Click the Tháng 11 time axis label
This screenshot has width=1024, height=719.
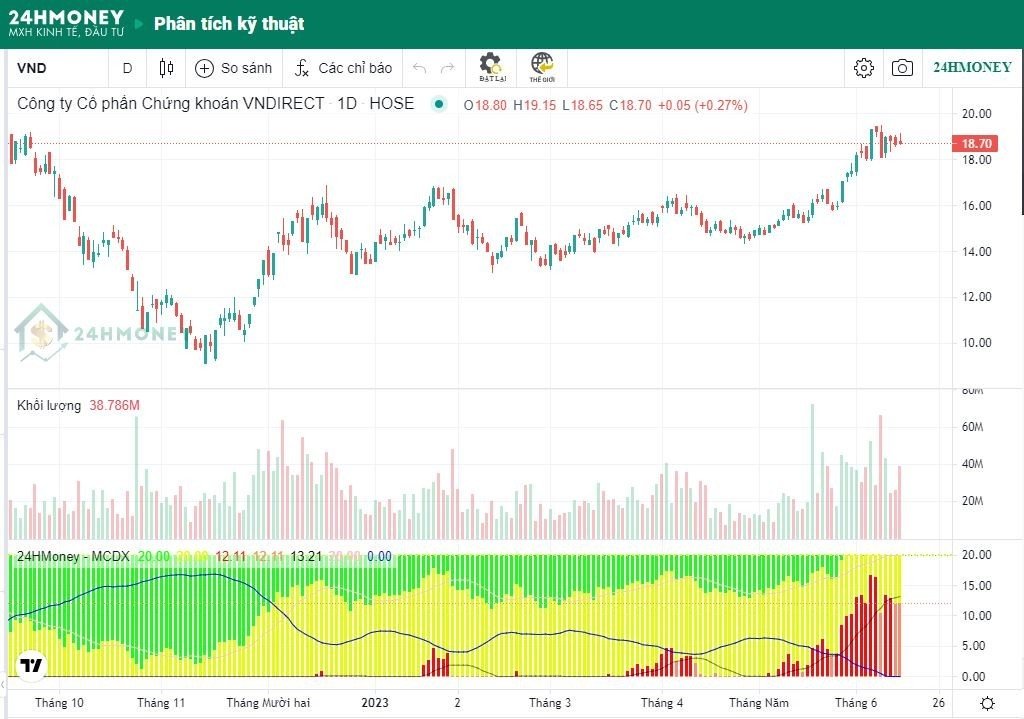[161, 703]
